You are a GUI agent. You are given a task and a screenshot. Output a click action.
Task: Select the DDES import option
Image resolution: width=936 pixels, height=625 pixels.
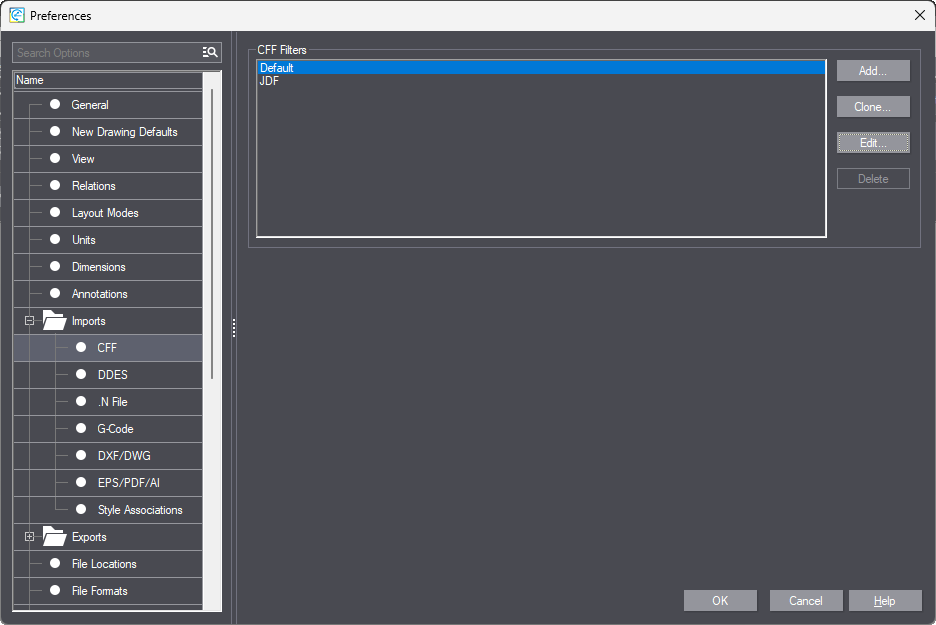point(112,375)
